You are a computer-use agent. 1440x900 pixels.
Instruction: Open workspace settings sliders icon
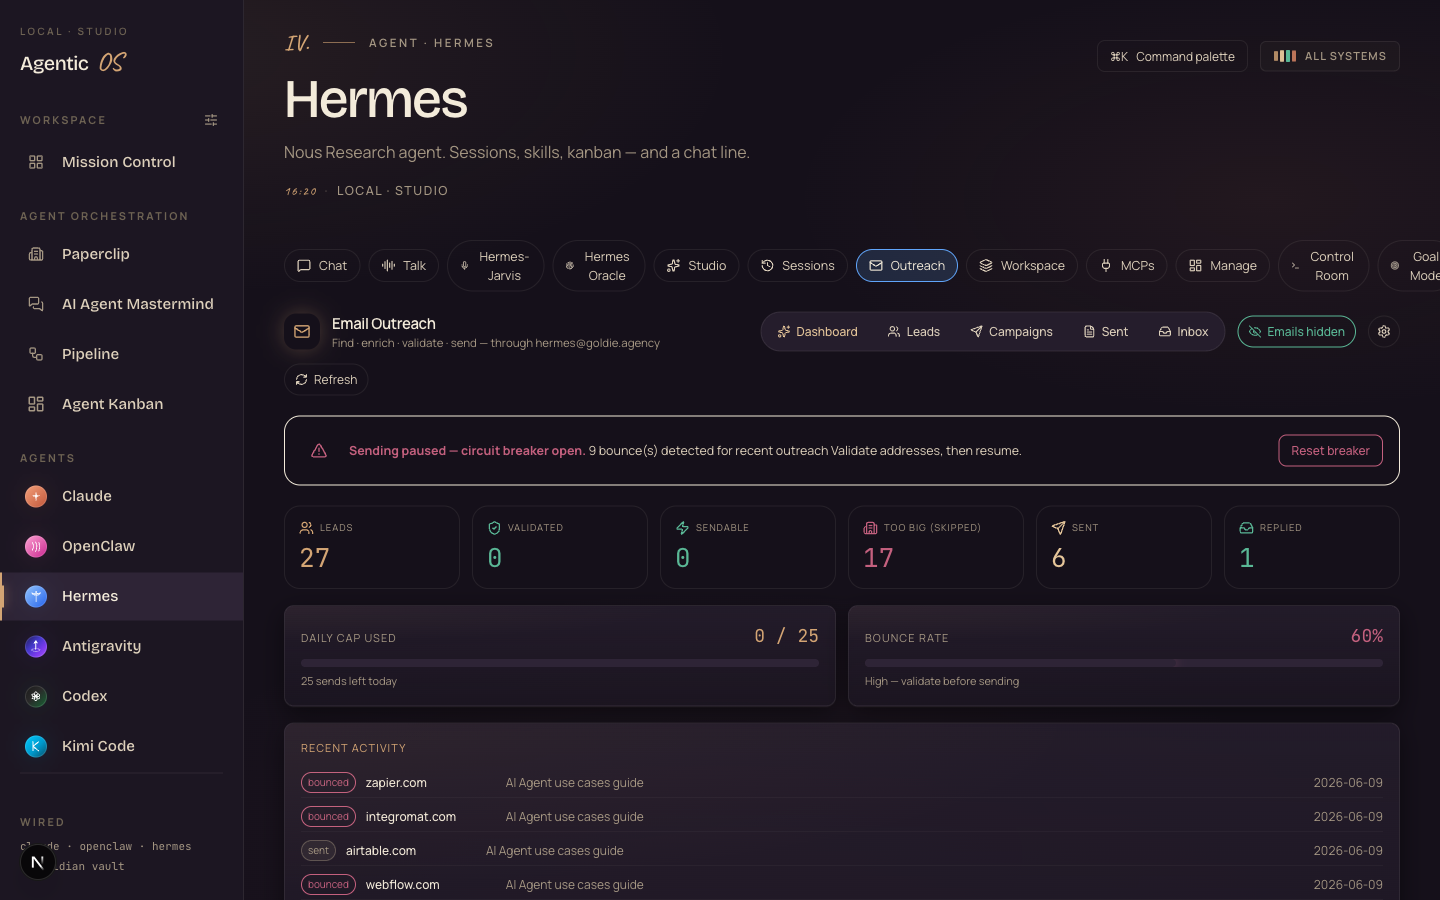click(x=211, y=120)
